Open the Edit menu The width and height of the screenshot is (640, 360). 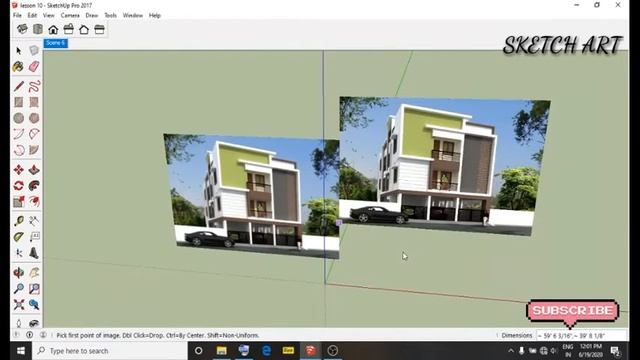(x=32, y=15)
